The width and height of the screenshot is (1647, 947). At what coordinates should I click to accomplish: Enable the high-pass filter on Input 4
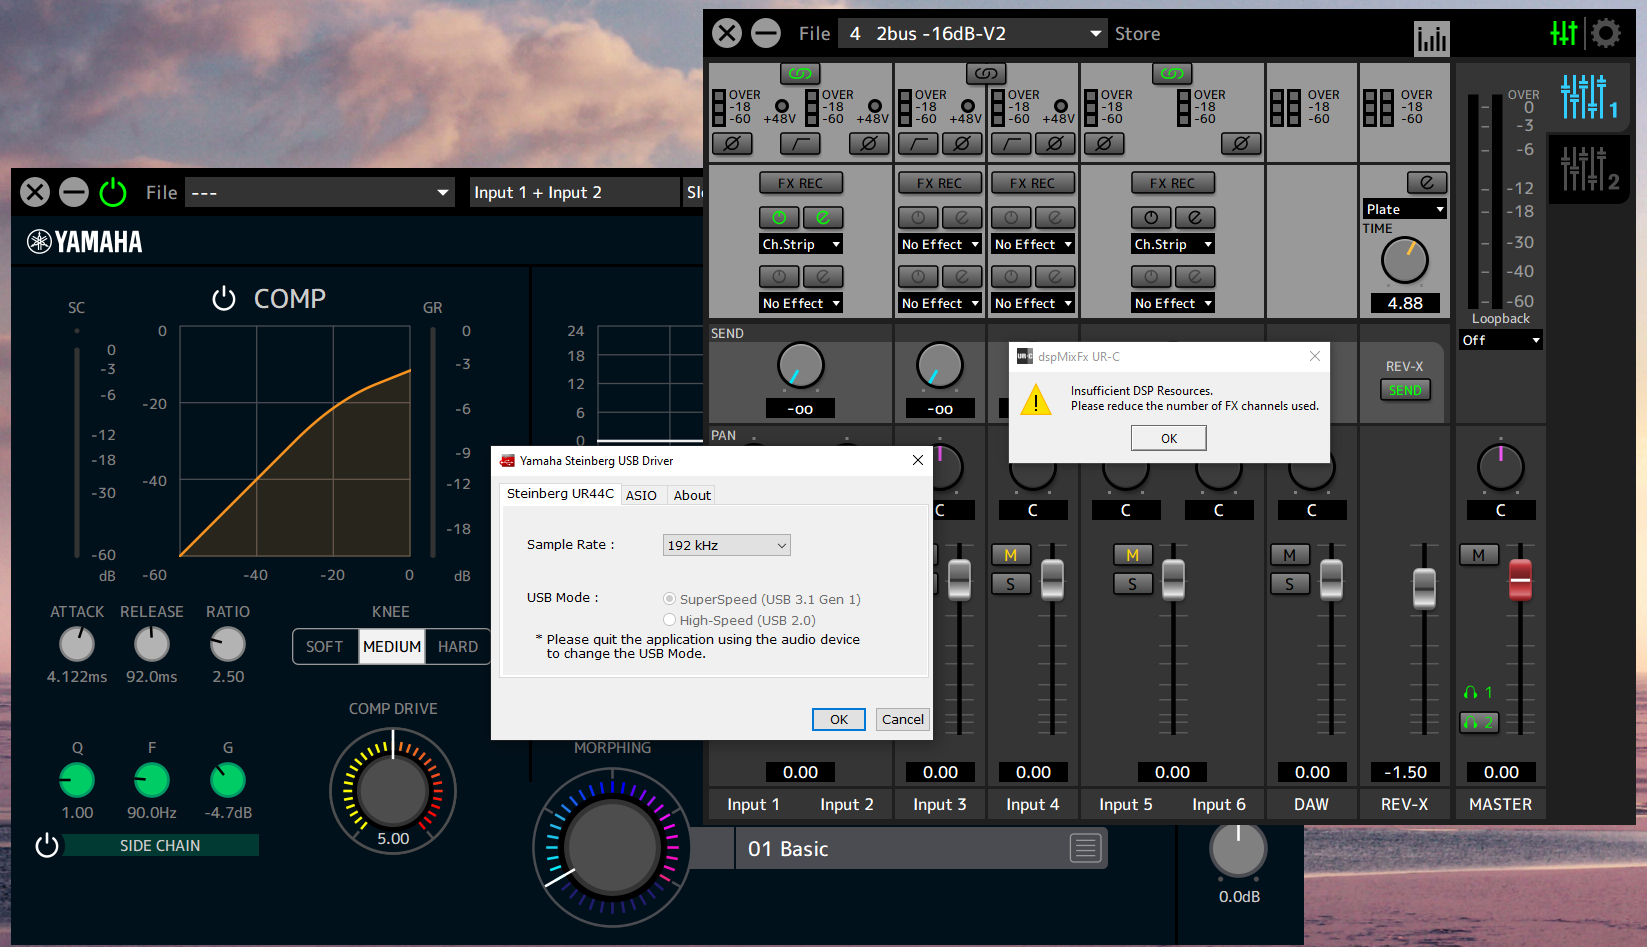(1011, 144)
